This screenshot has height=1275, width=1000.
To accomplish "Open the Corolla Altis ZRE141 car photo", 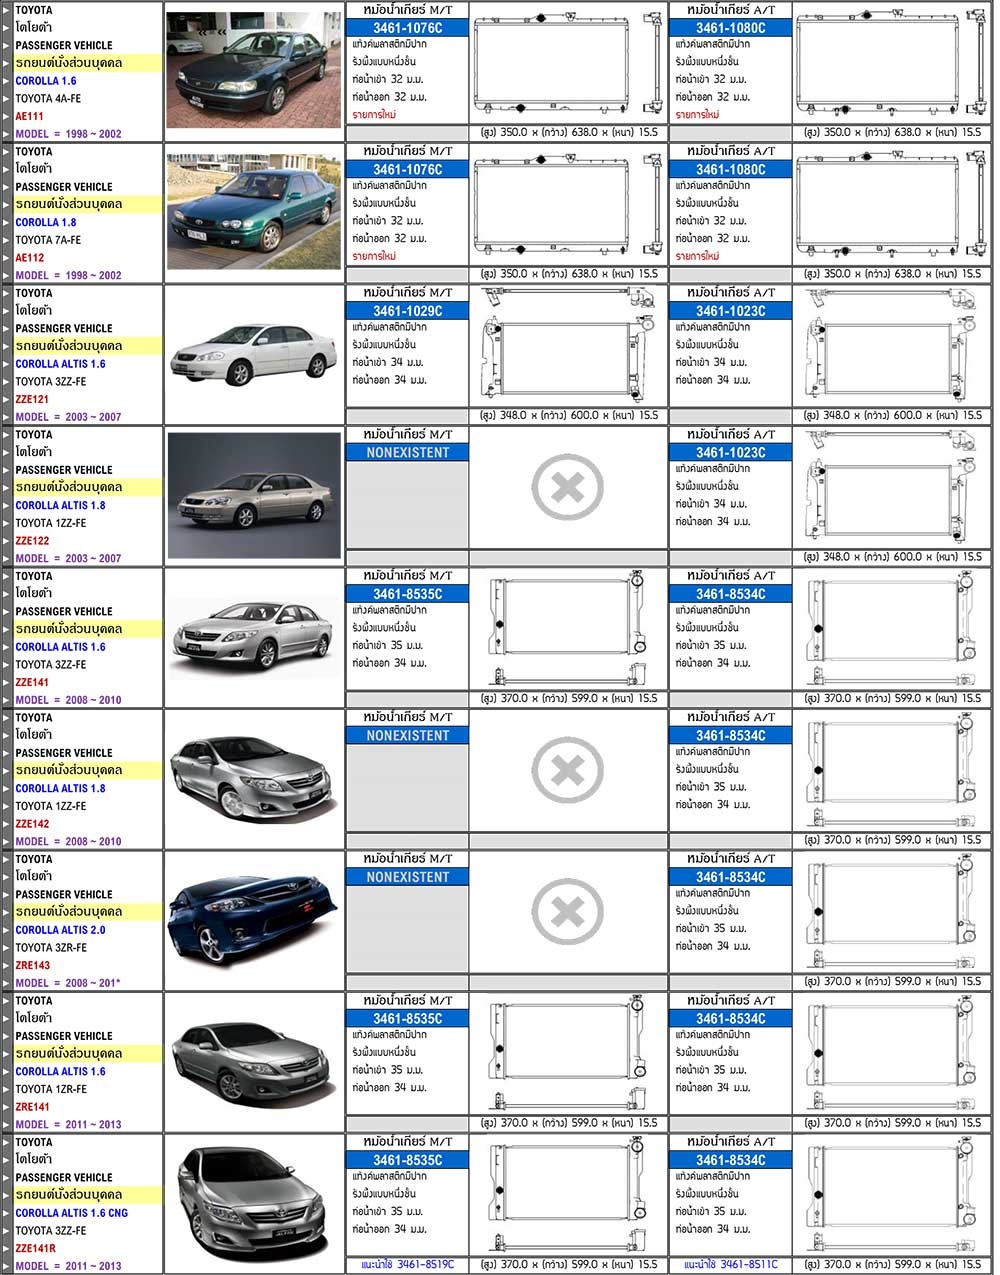I will click(x=253, y=1062).
